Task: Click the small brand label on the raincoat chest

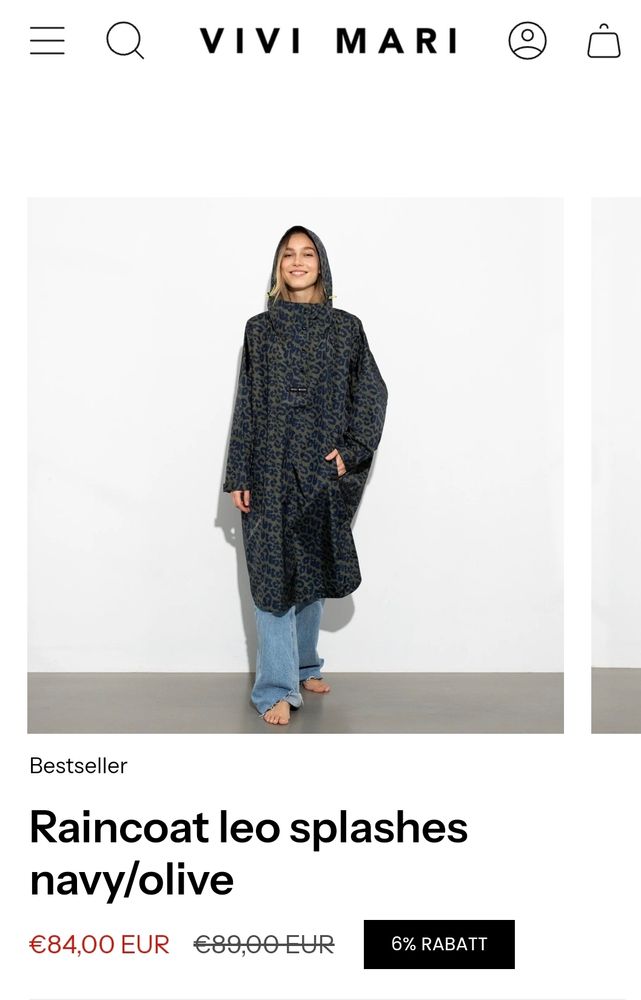Action: (x=298, y=389)
